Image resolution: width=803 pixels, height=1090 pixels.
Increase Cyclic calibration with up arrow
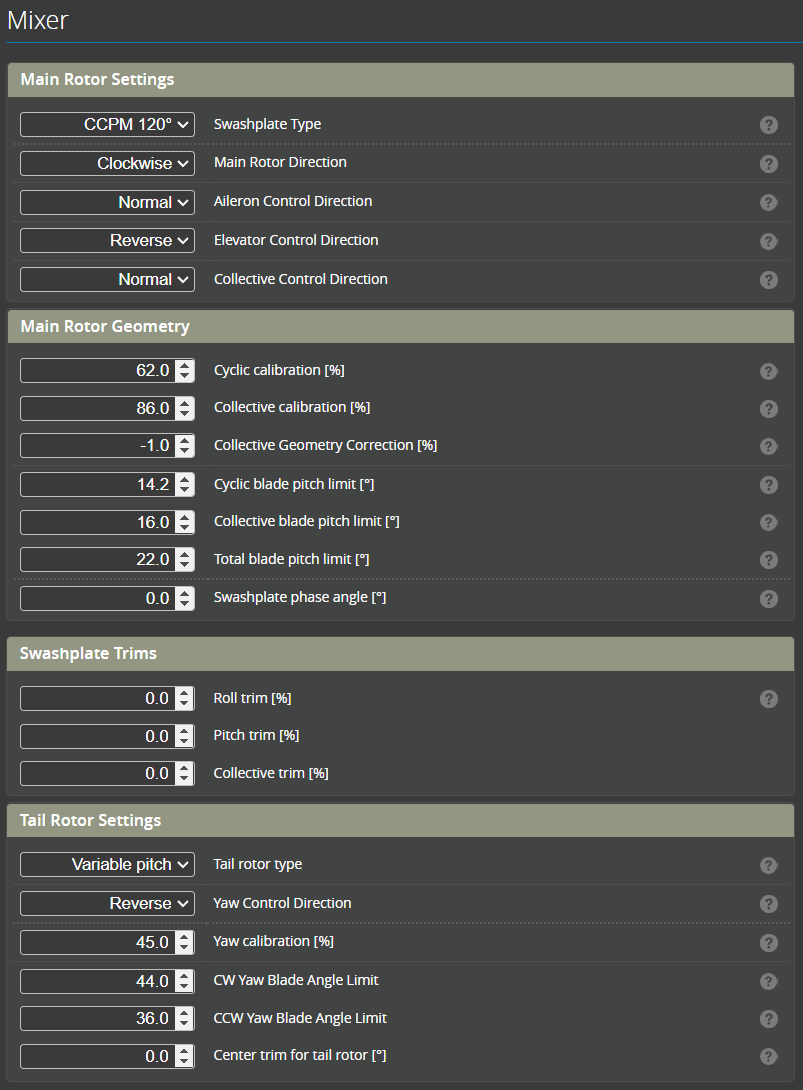click(x=185, y=365)
